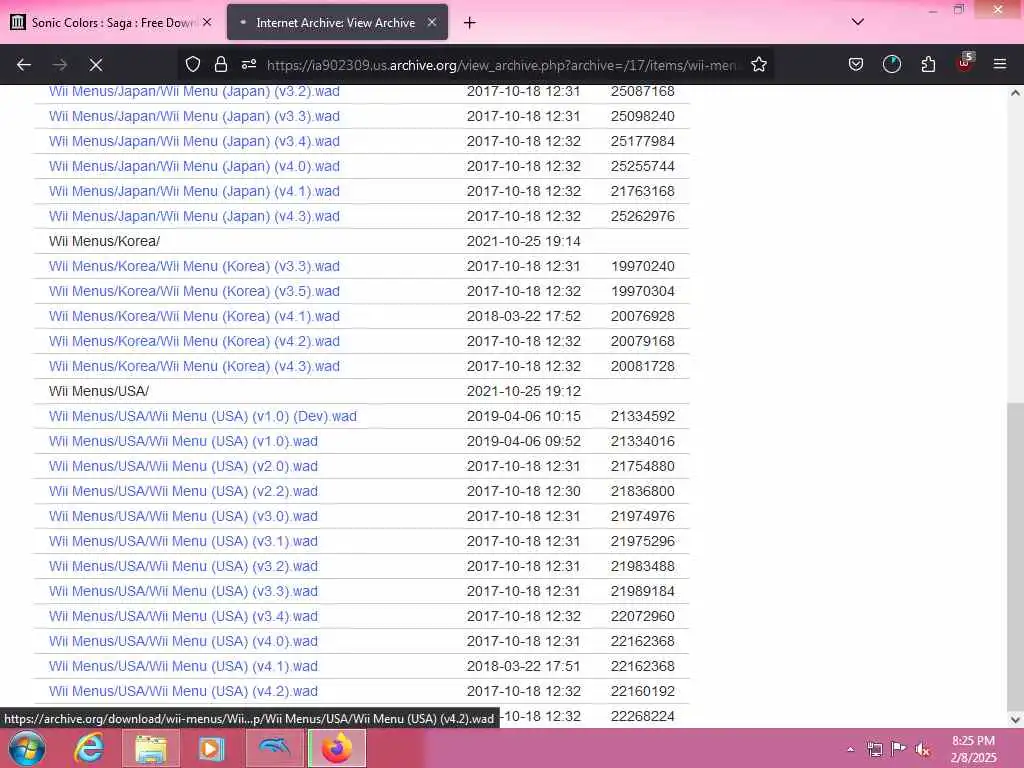Viewport: 1024px width, 768px height.
Task: Click the scrollbar down arrow
Action: coord(1015,720)
